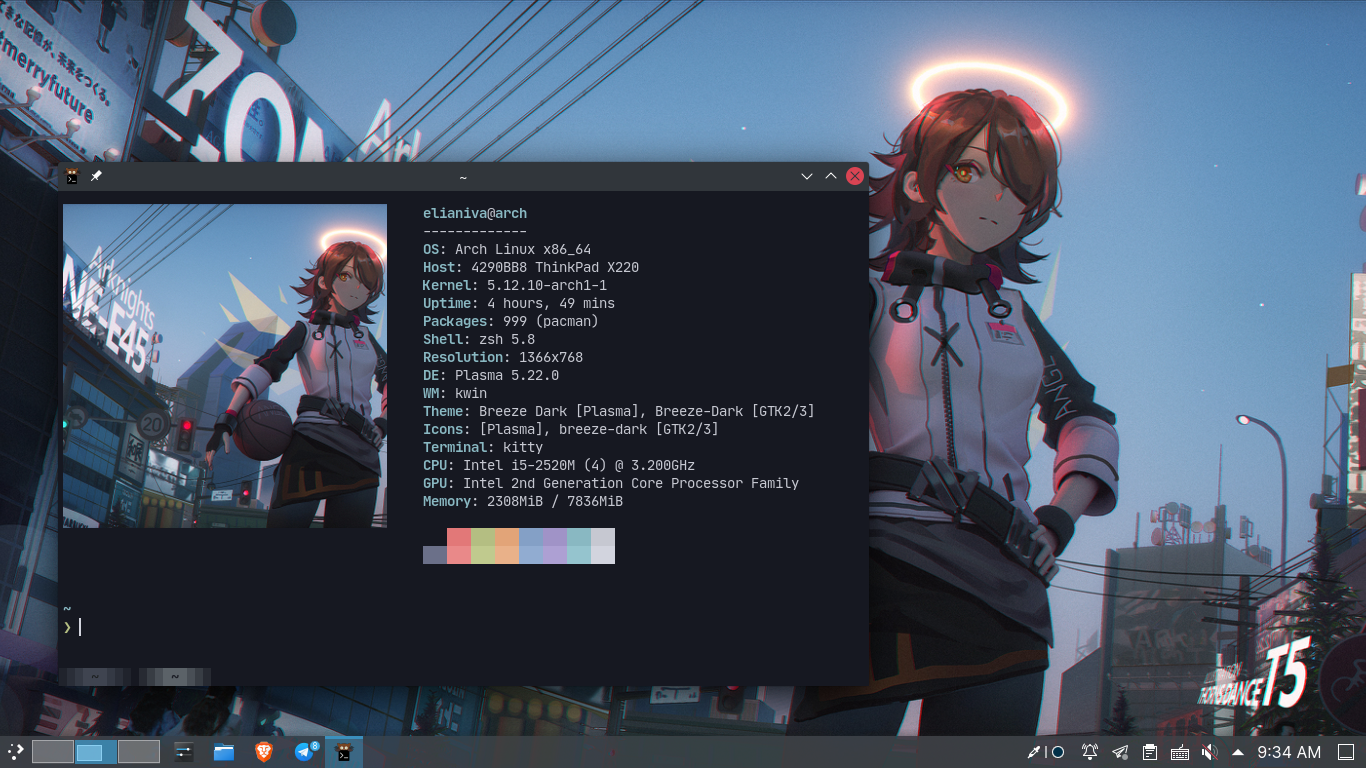
Task: Toggle the pin on all desktops titlebar icon
Action: point(96,176)
